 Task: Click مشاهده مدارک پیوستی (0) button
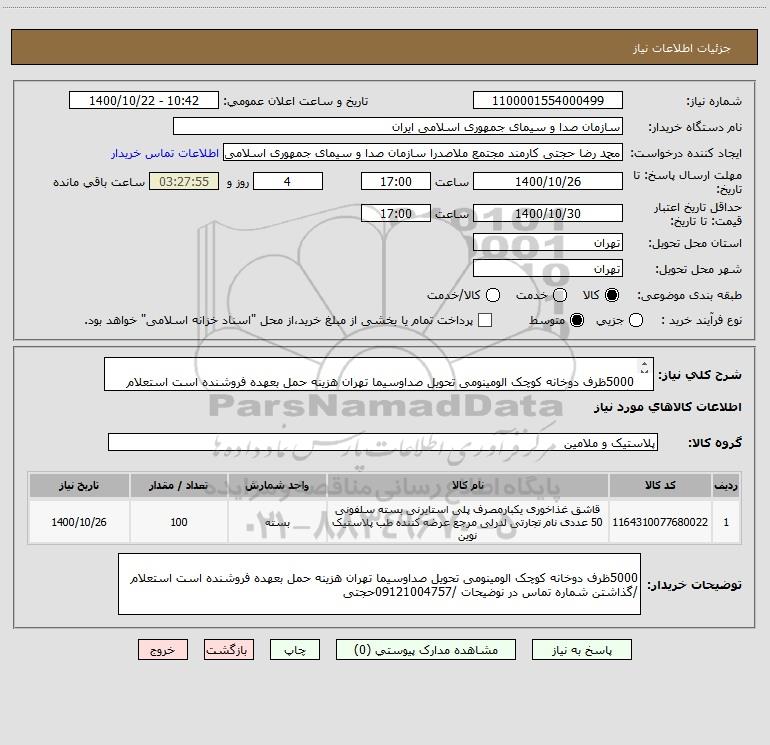pos(426,650)
